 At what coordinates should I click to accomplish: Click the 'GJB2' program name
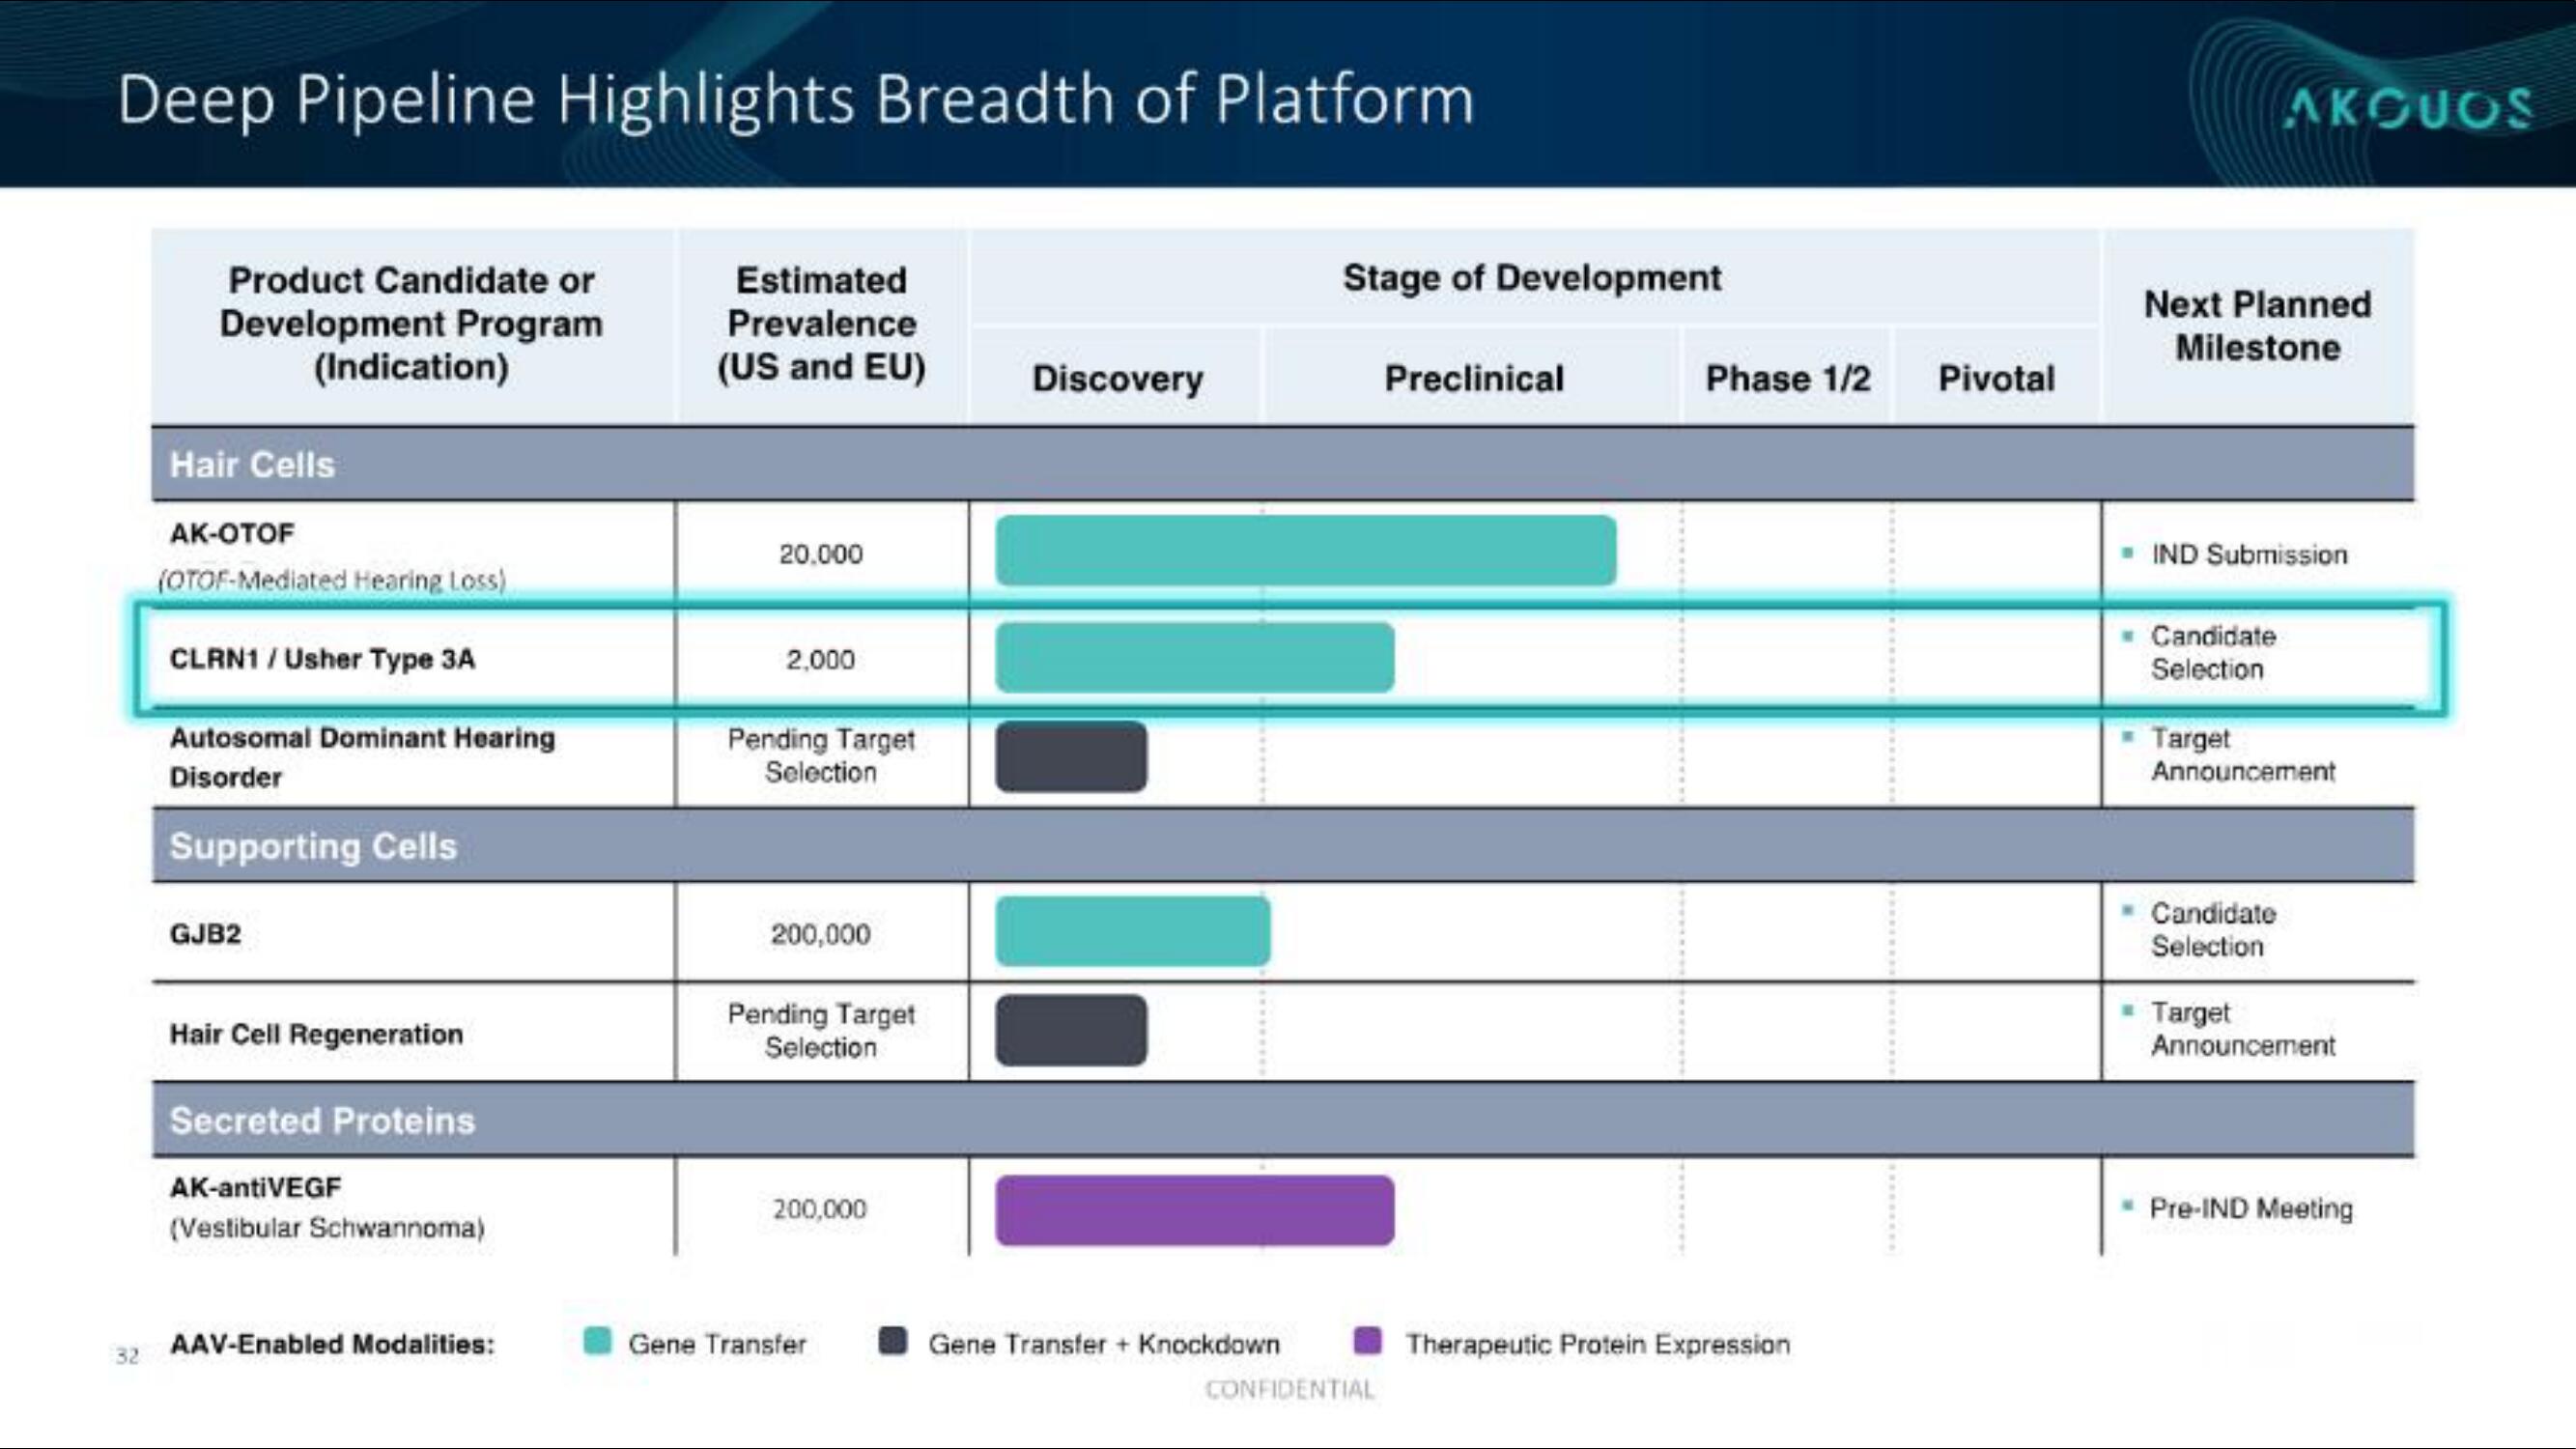pos(205,933)
